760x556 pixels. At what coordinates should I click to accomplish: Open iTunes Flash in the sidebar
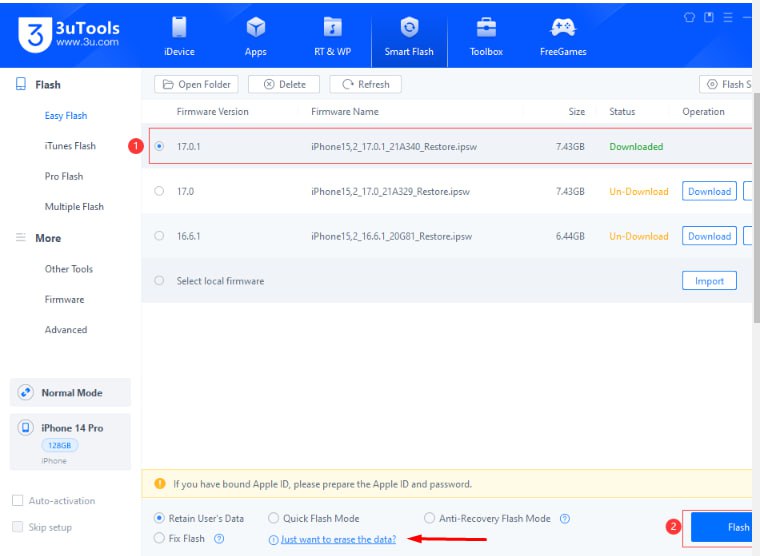70,146
